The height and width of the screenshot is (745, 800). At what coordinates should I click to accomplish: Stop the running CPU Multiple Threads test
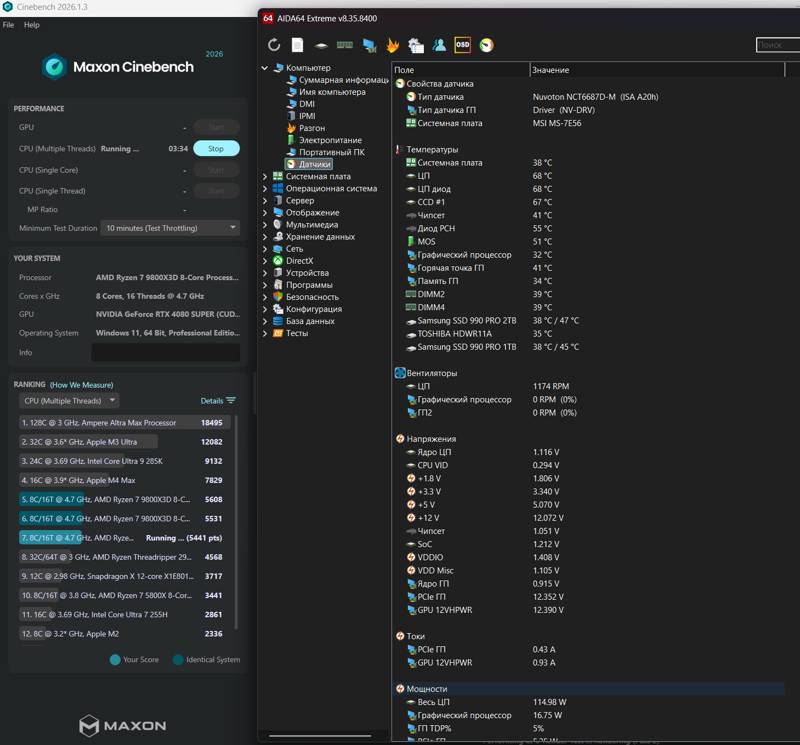[x=216, y=148]
